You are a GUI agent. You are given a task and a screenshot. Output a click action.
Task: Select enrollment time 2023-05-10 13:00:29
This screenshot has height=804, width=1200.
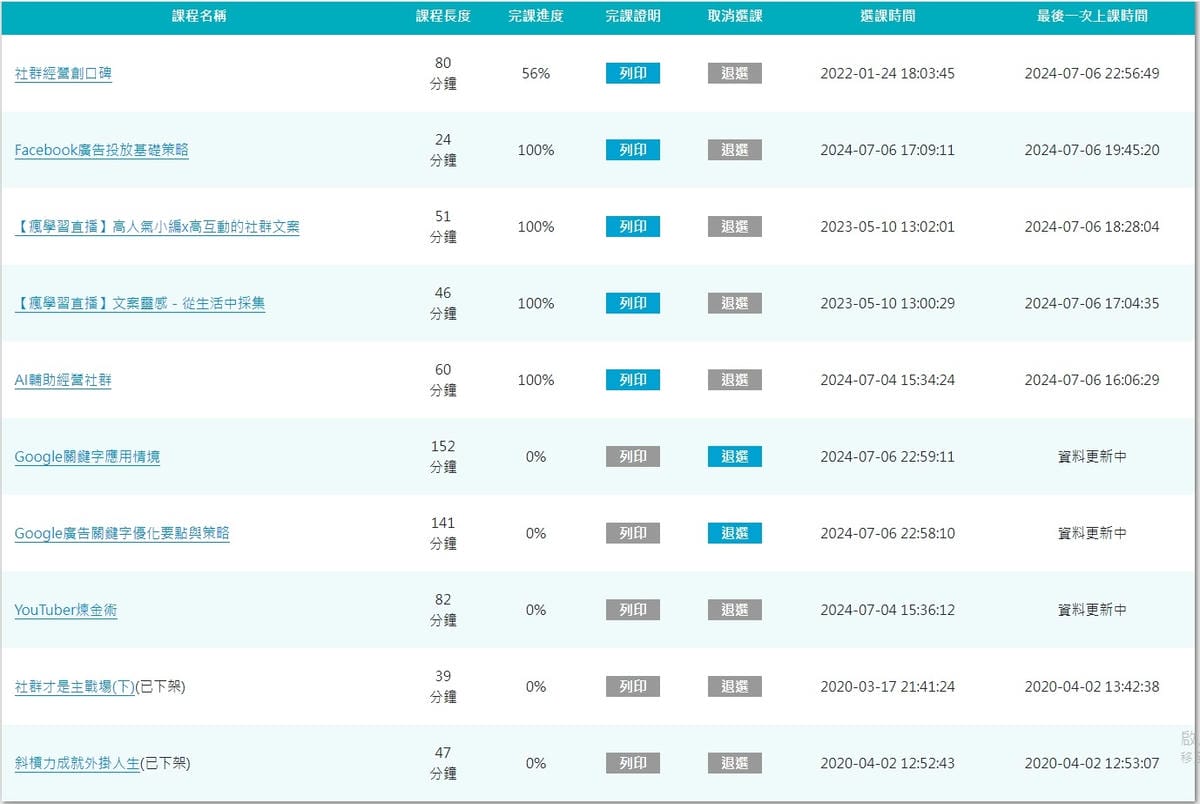[887, 303]
